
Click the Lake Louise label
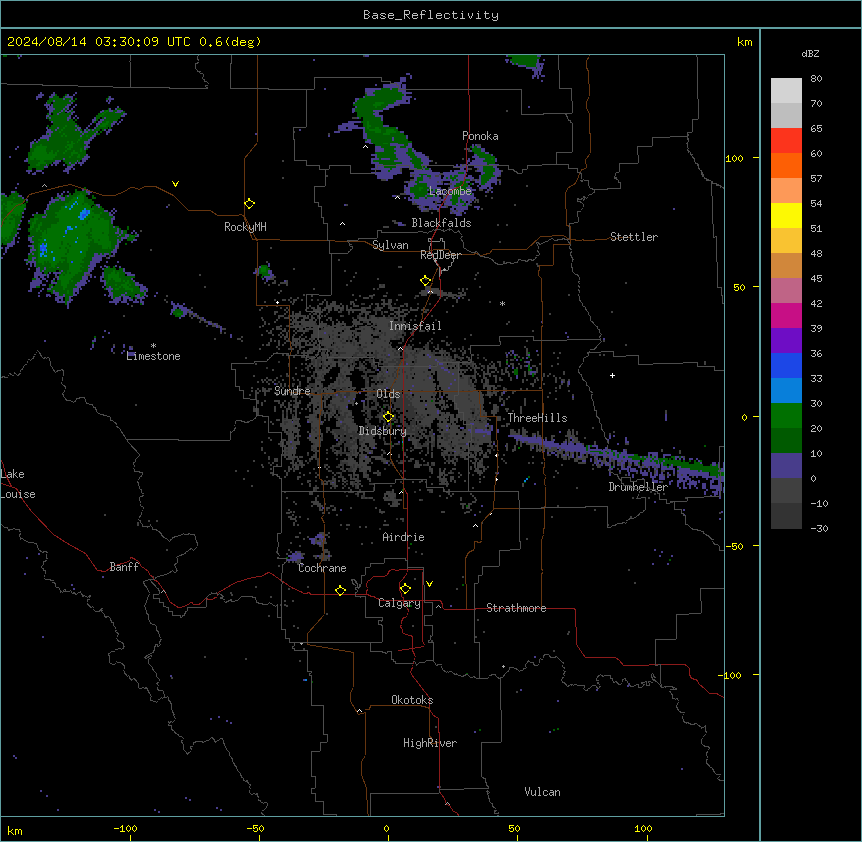pos(18,484)
